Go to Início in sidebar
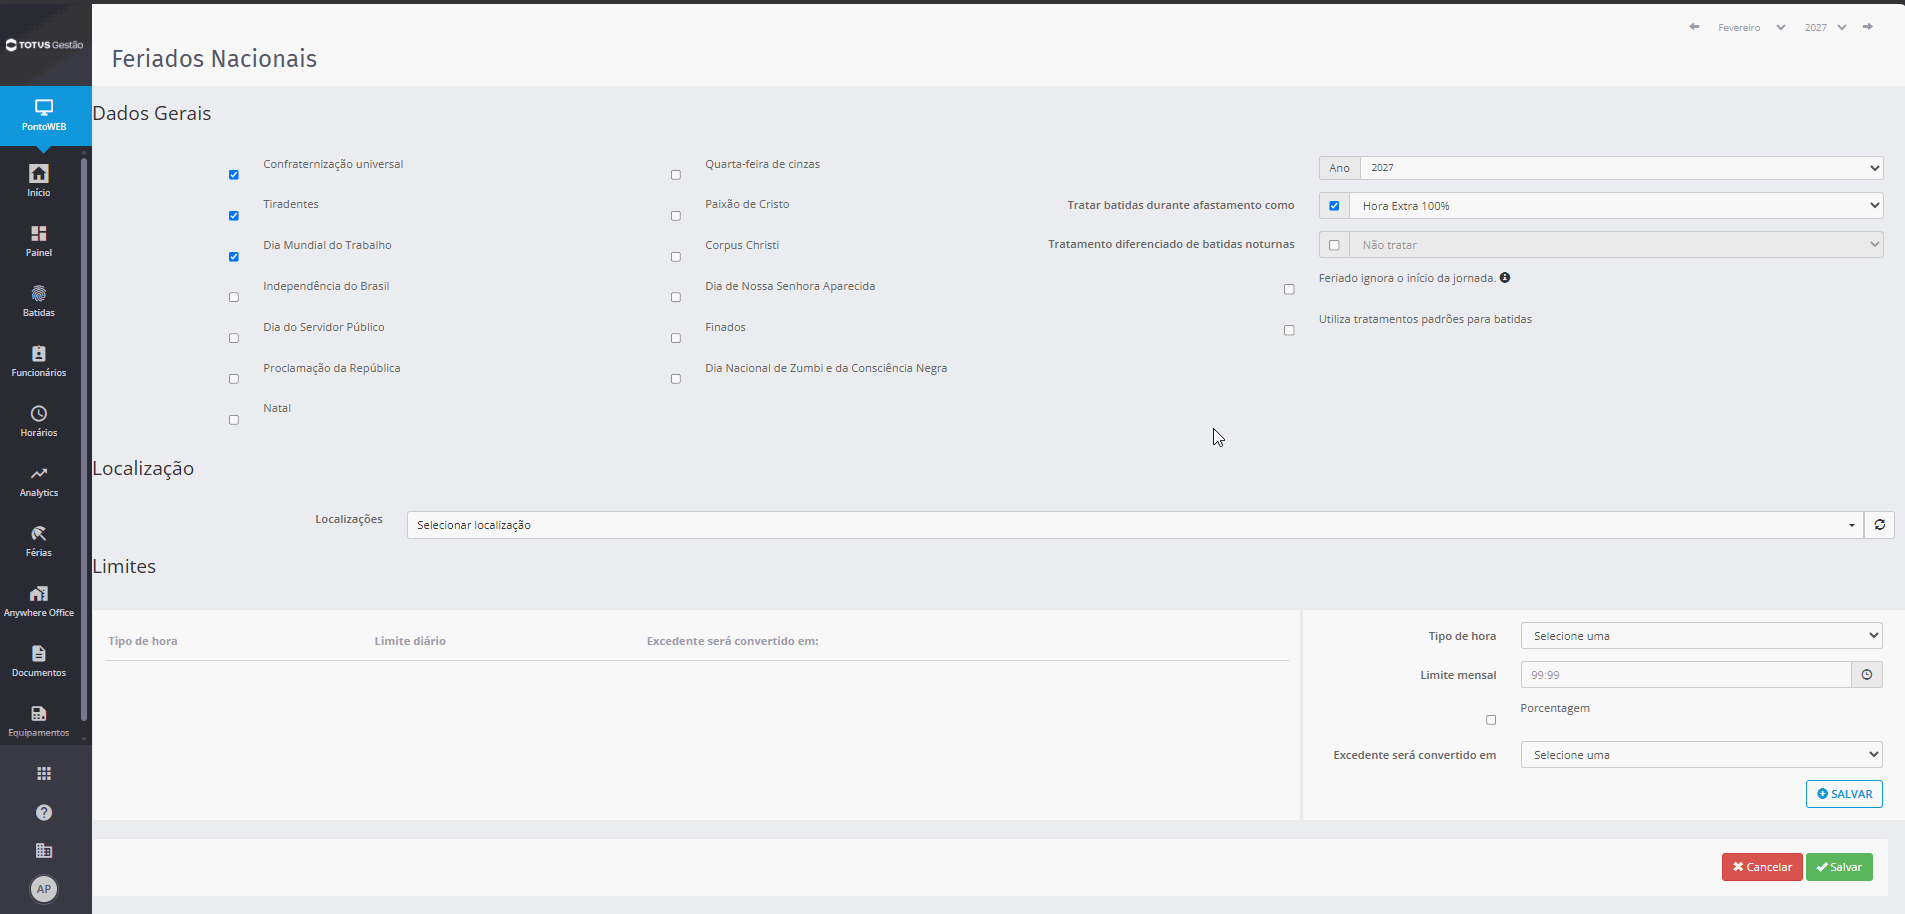Viewport: 1905px width, 914px height. tap(39, 180)
